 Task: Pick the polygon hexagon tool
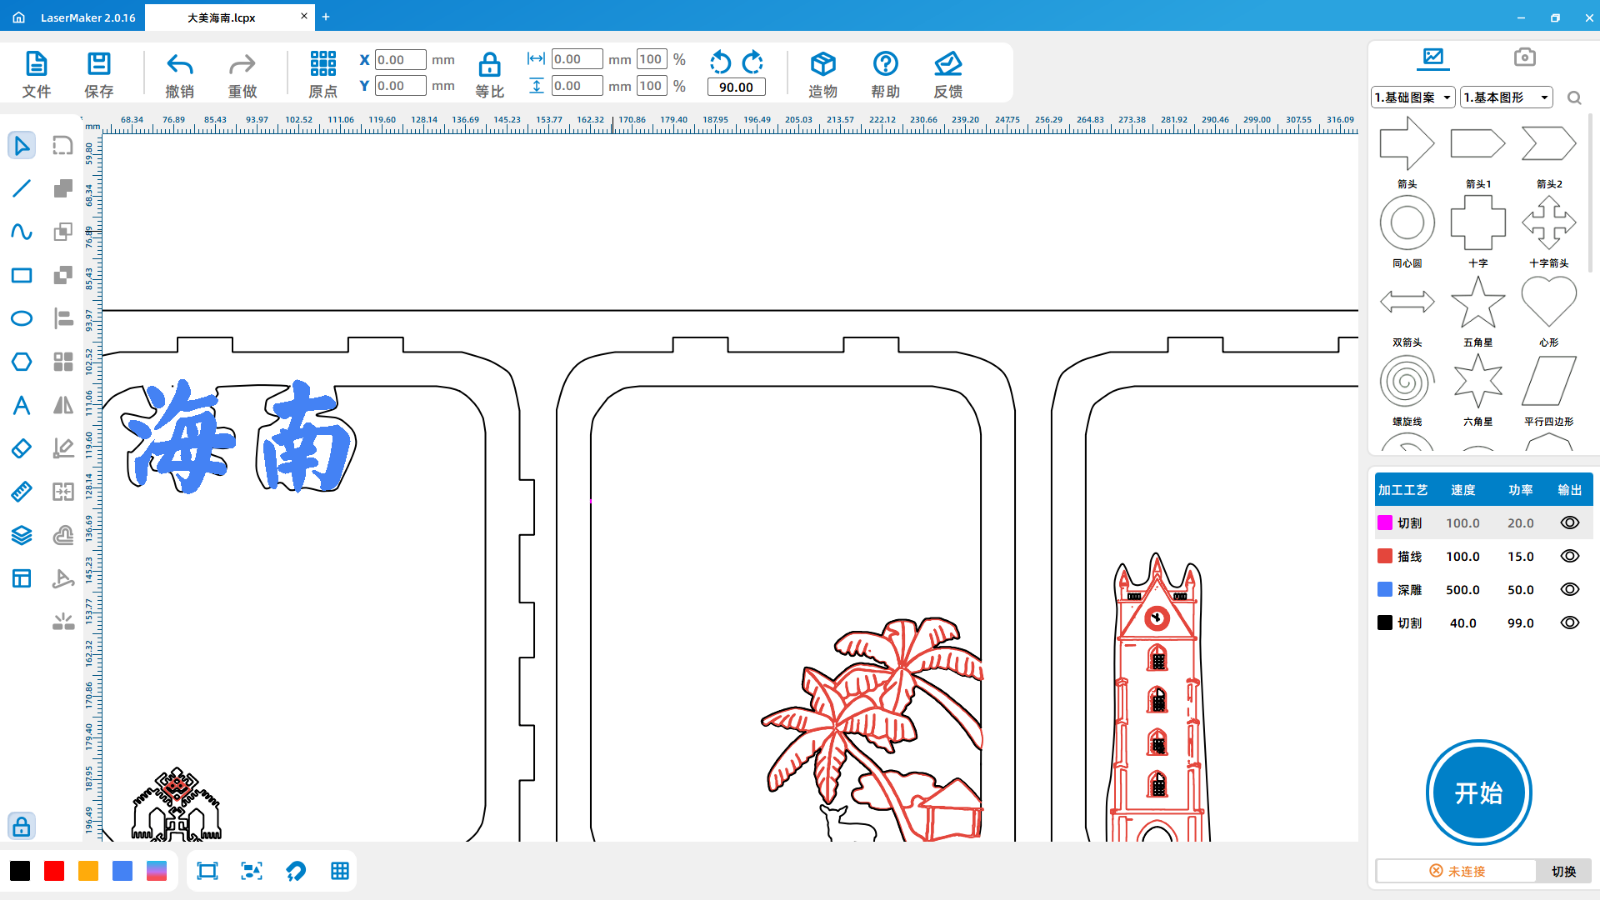point(21,362)
